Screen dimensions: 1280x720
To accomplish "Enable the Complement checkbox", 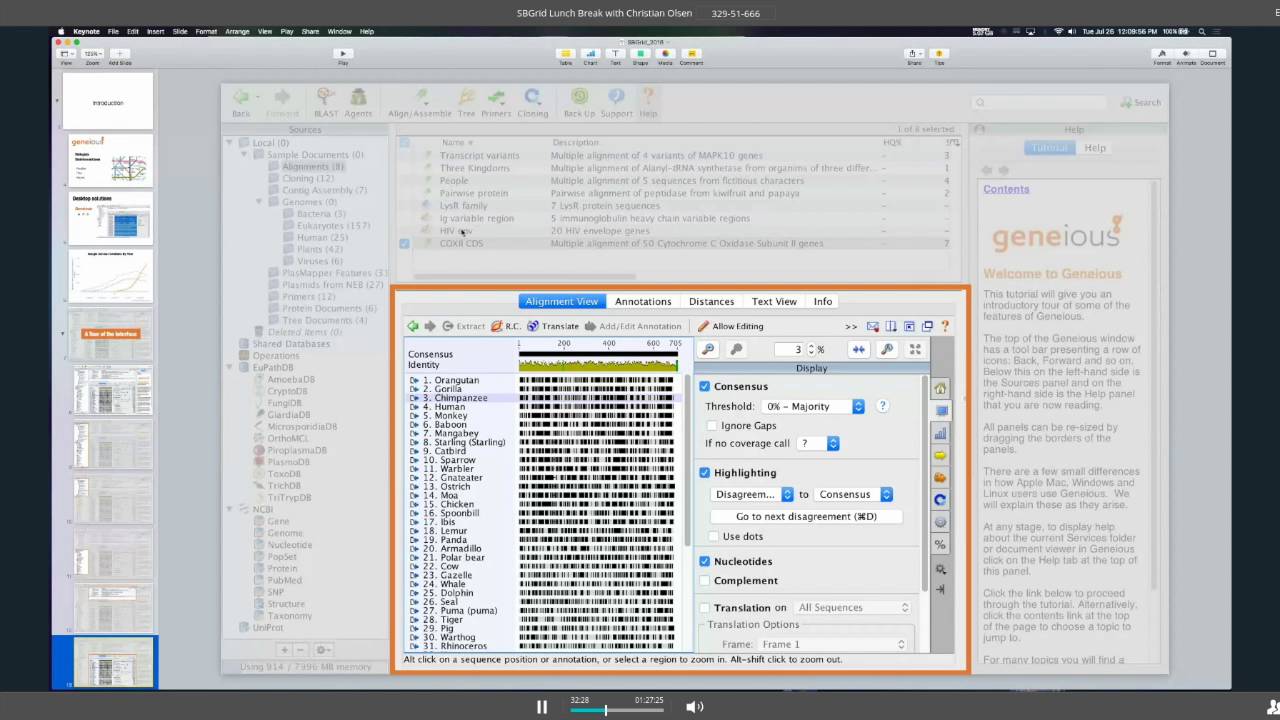I will pos(705,580).
